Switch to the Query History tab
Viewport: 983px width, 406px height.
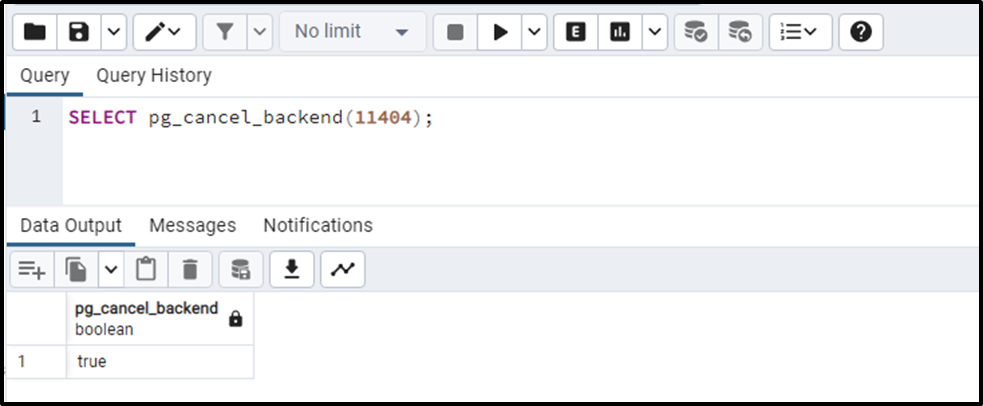[x=154, y=75]
